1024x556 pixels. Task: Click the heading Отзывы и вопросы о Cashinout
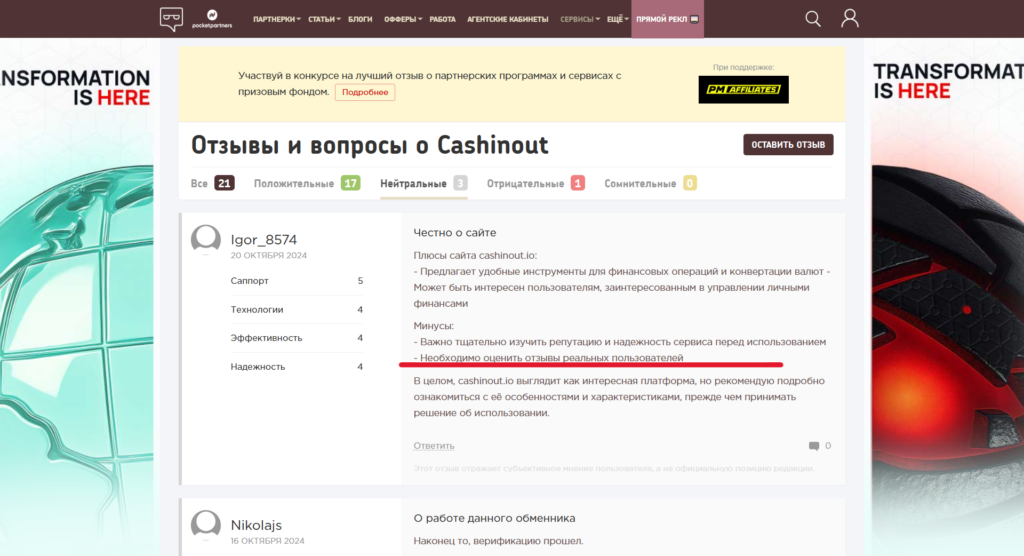[x=370, y=145]
